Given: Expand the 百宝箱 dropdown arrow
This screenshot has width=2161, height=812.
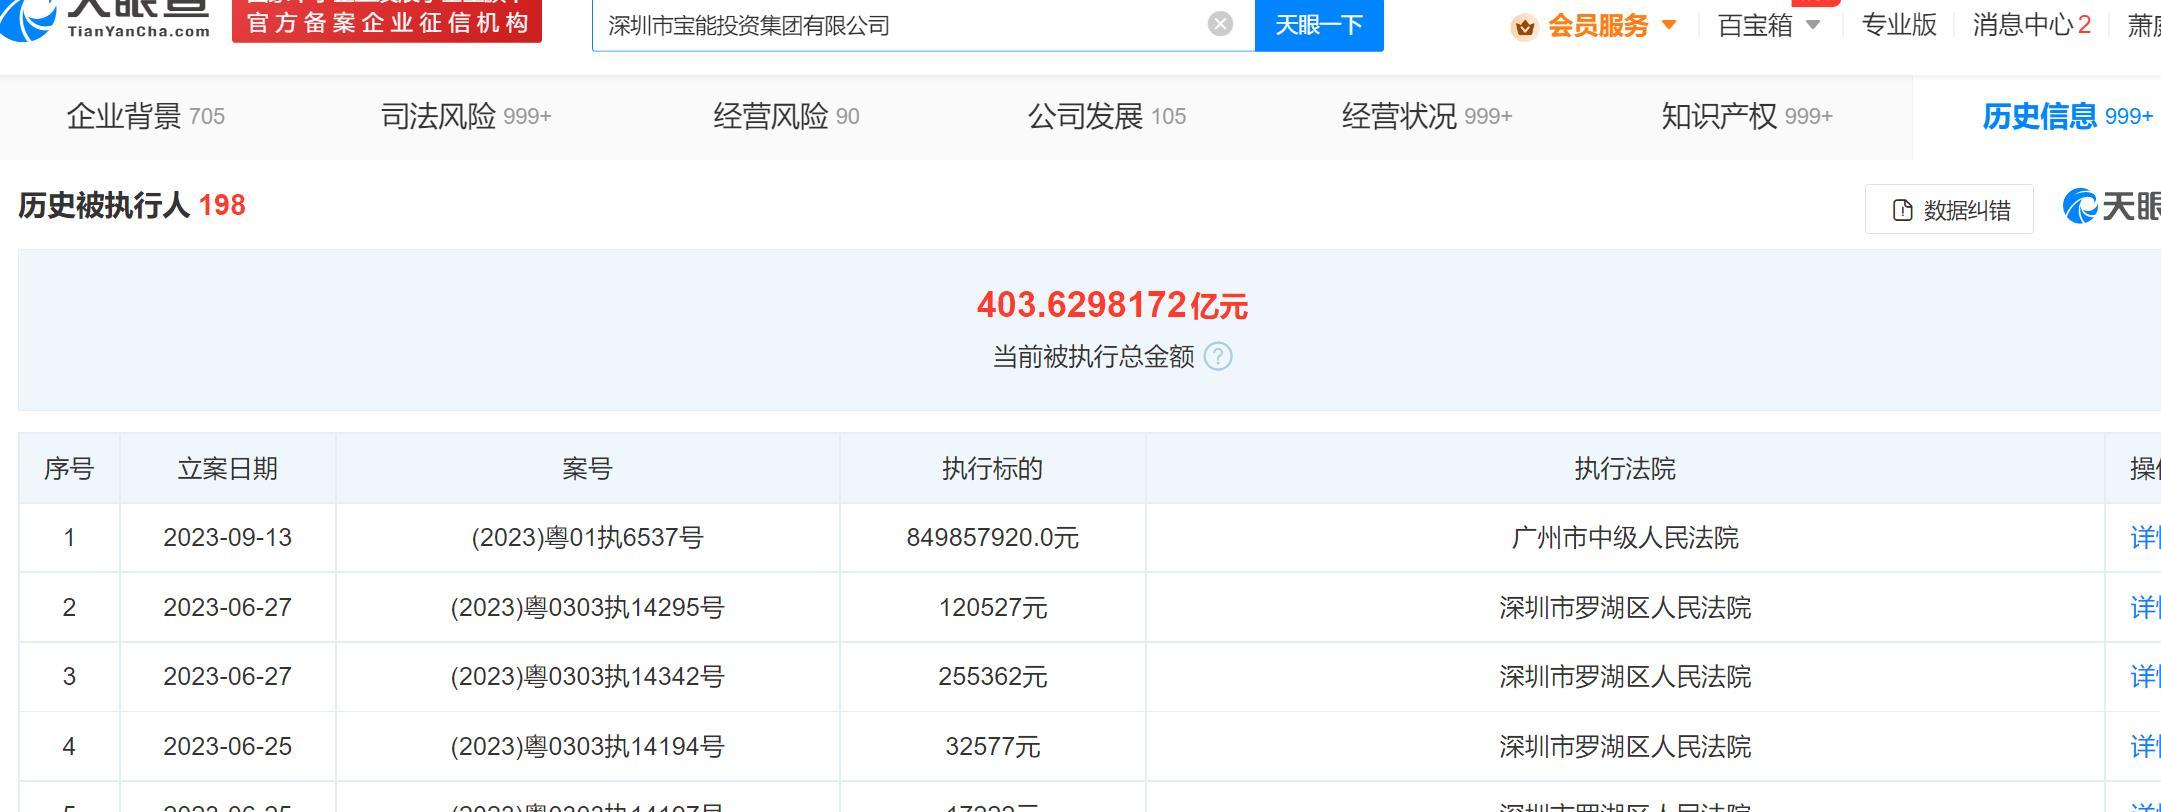Looking at the screenshot, I should (x=1813, y=25).
